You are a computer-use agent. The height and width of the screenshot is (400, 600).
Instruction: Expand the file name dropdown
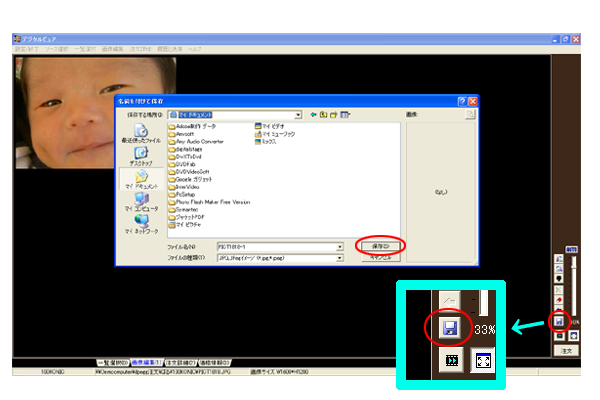tap(340, 245)
